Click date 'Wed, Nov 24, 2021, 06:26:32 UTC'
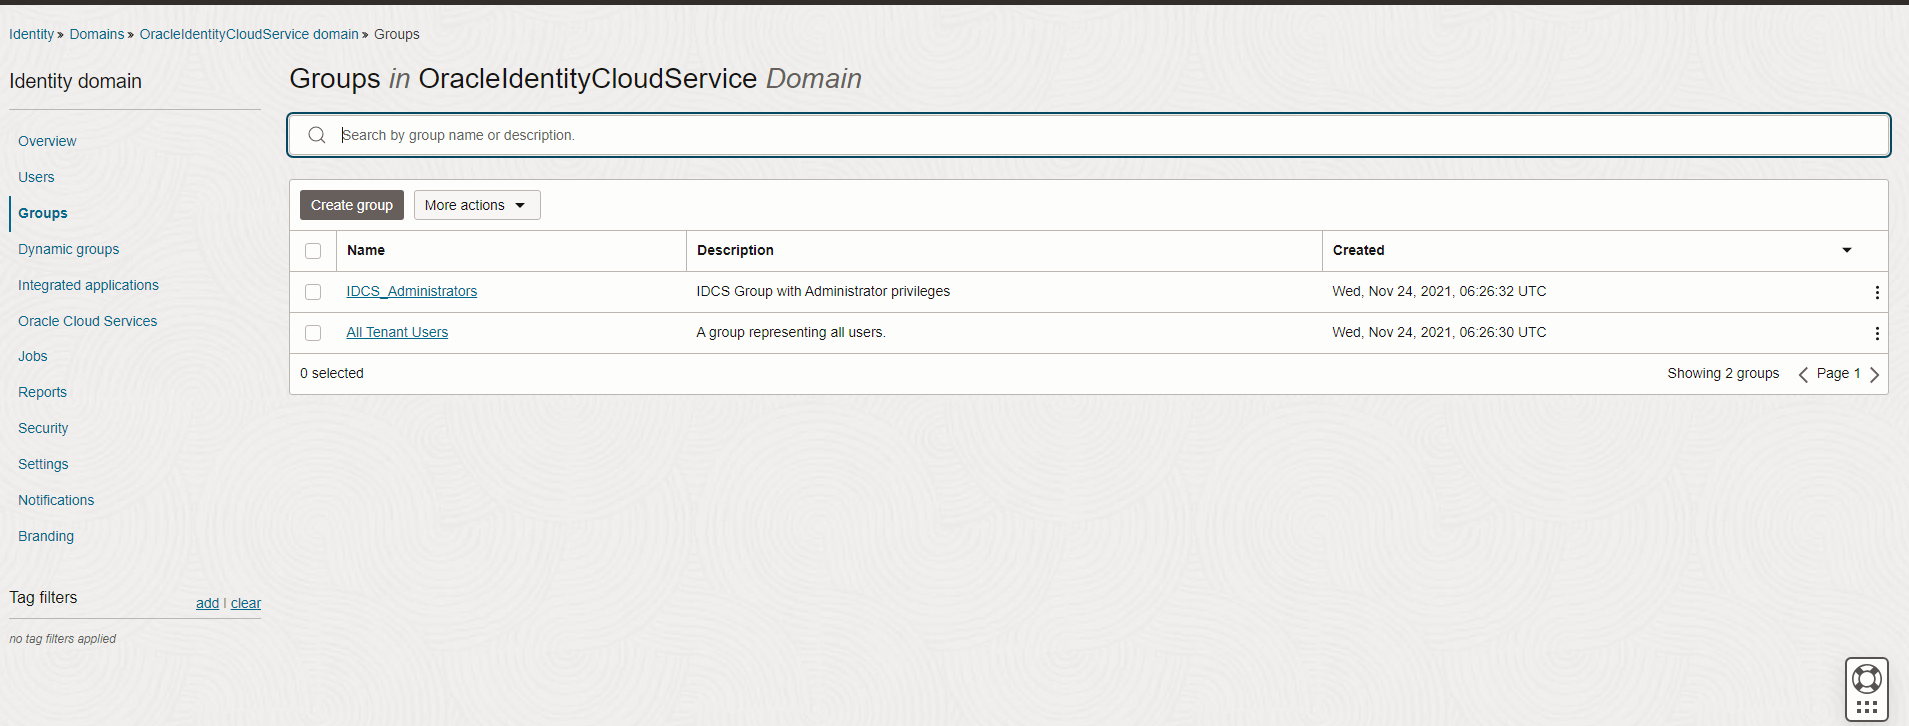Screen dimensions: 1909x726 pyautogui.click(x=1439, y=291)
